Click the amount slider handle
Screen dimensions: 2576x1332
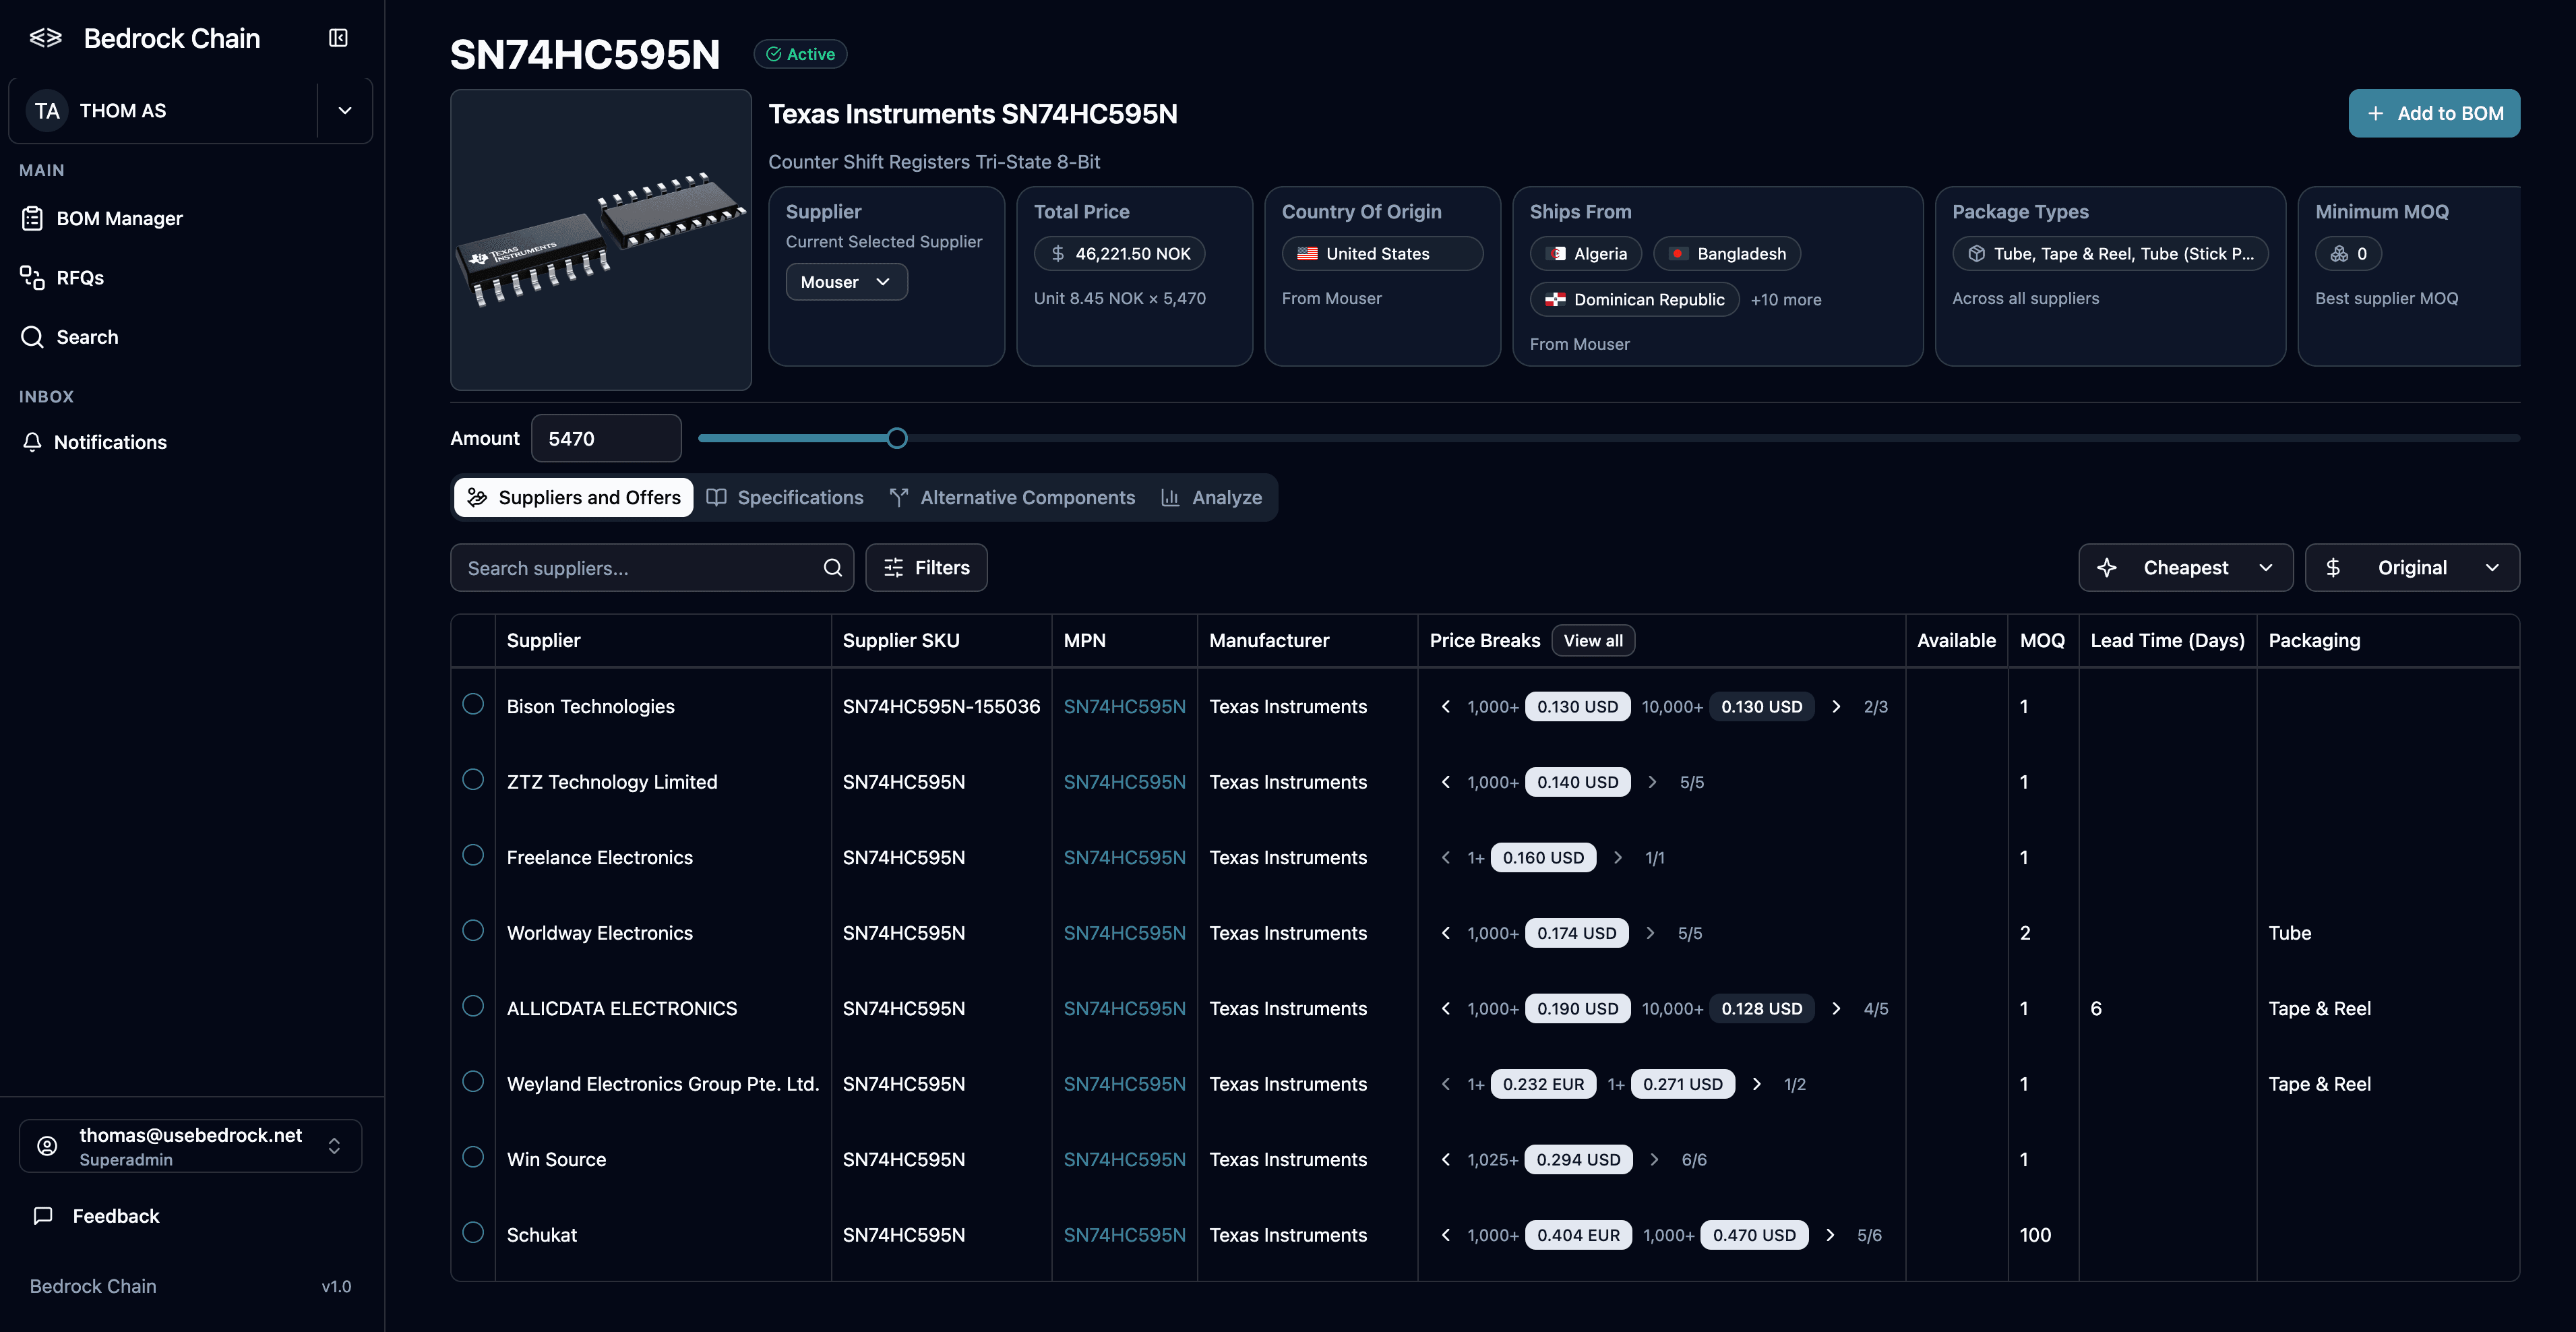tap(897, 438)
